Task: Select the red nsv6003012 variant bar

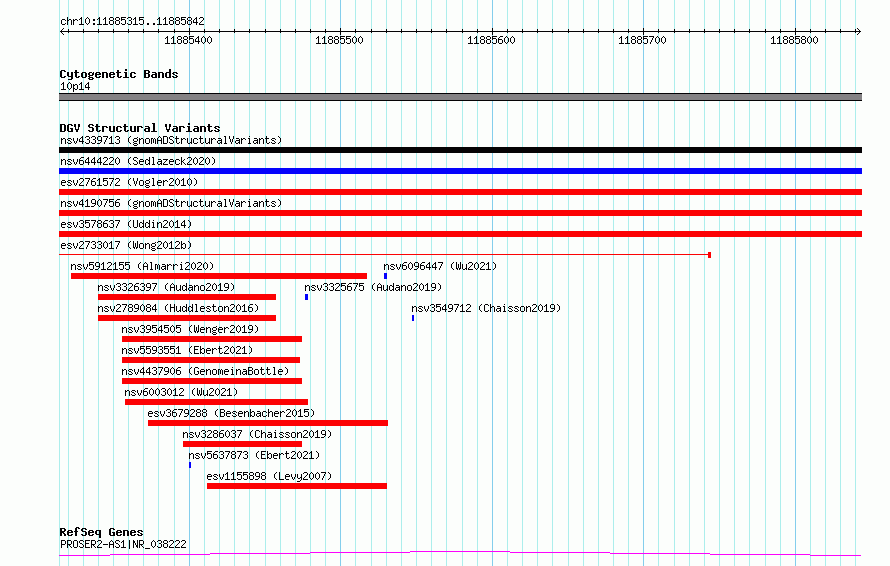Action: tap(216, 402)
